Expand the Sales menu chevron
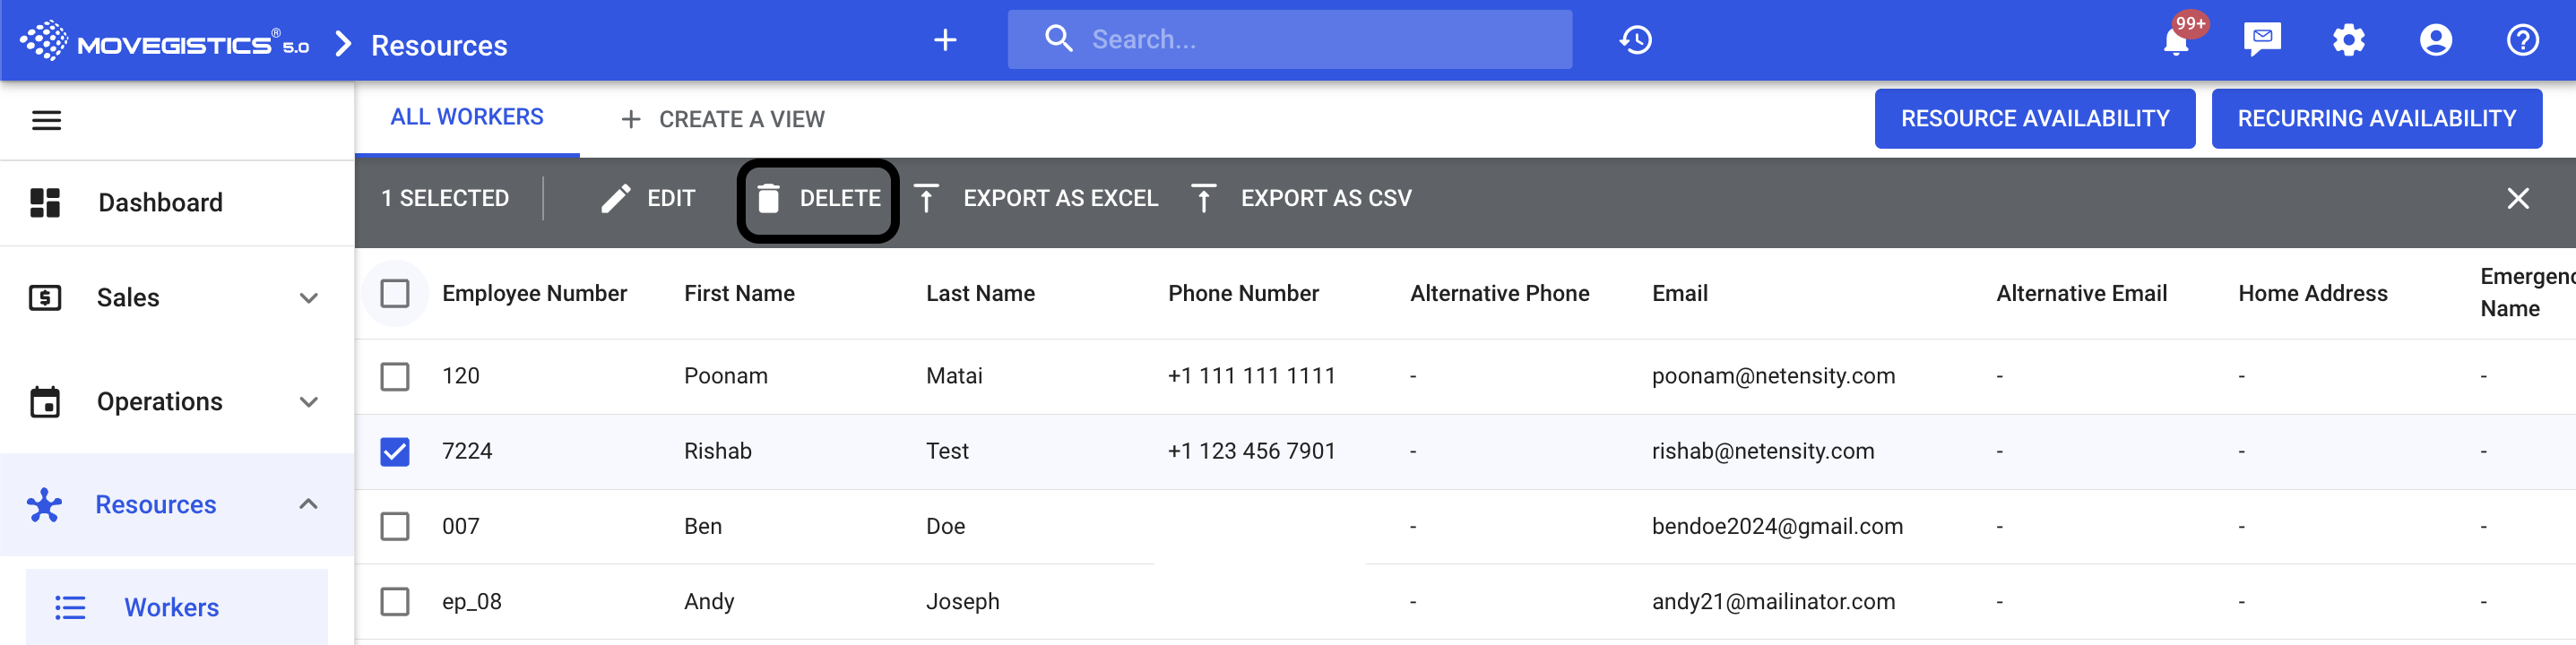The image size is (2576, 645). [309, 298]
